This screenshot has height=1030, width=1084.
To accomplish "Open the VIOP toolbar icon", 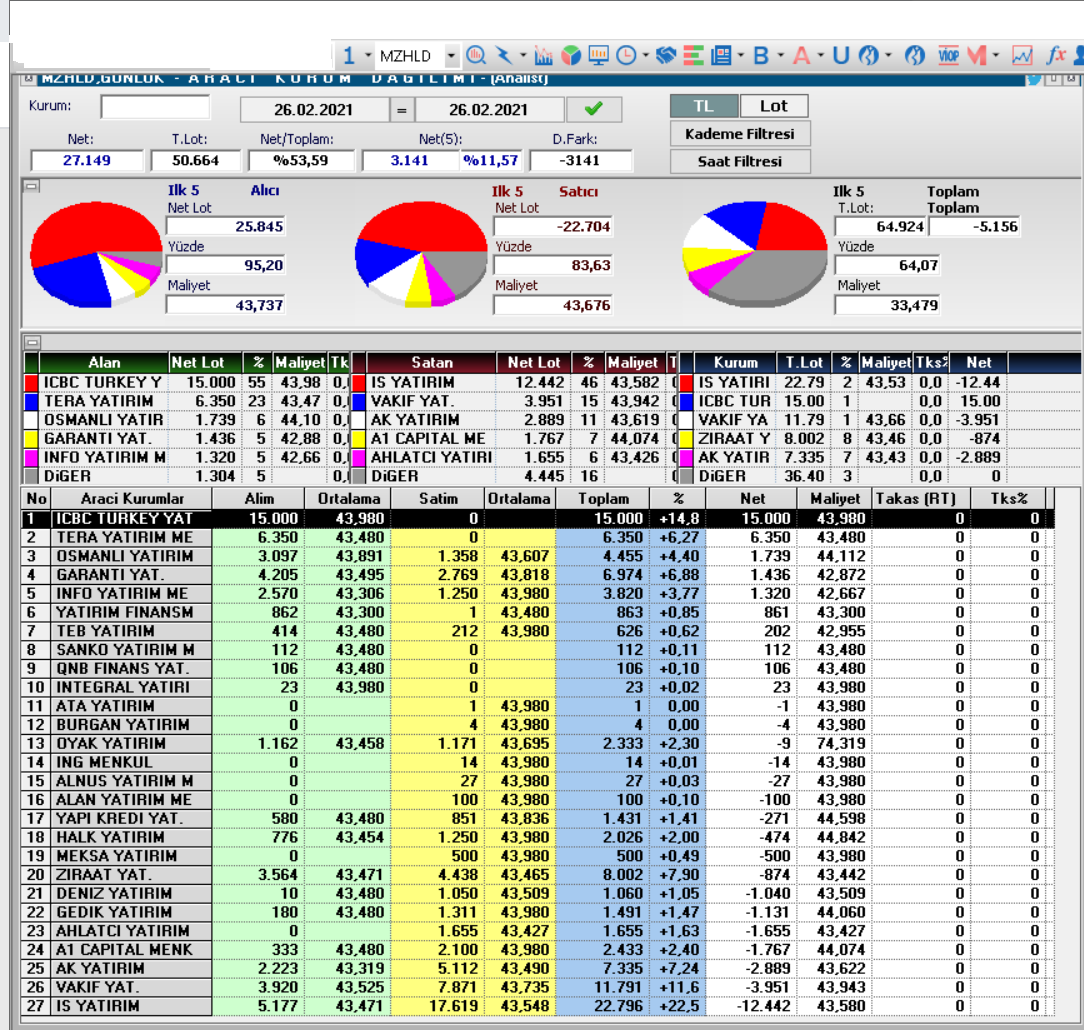I will pyautogui.click(x=948, y=55).
